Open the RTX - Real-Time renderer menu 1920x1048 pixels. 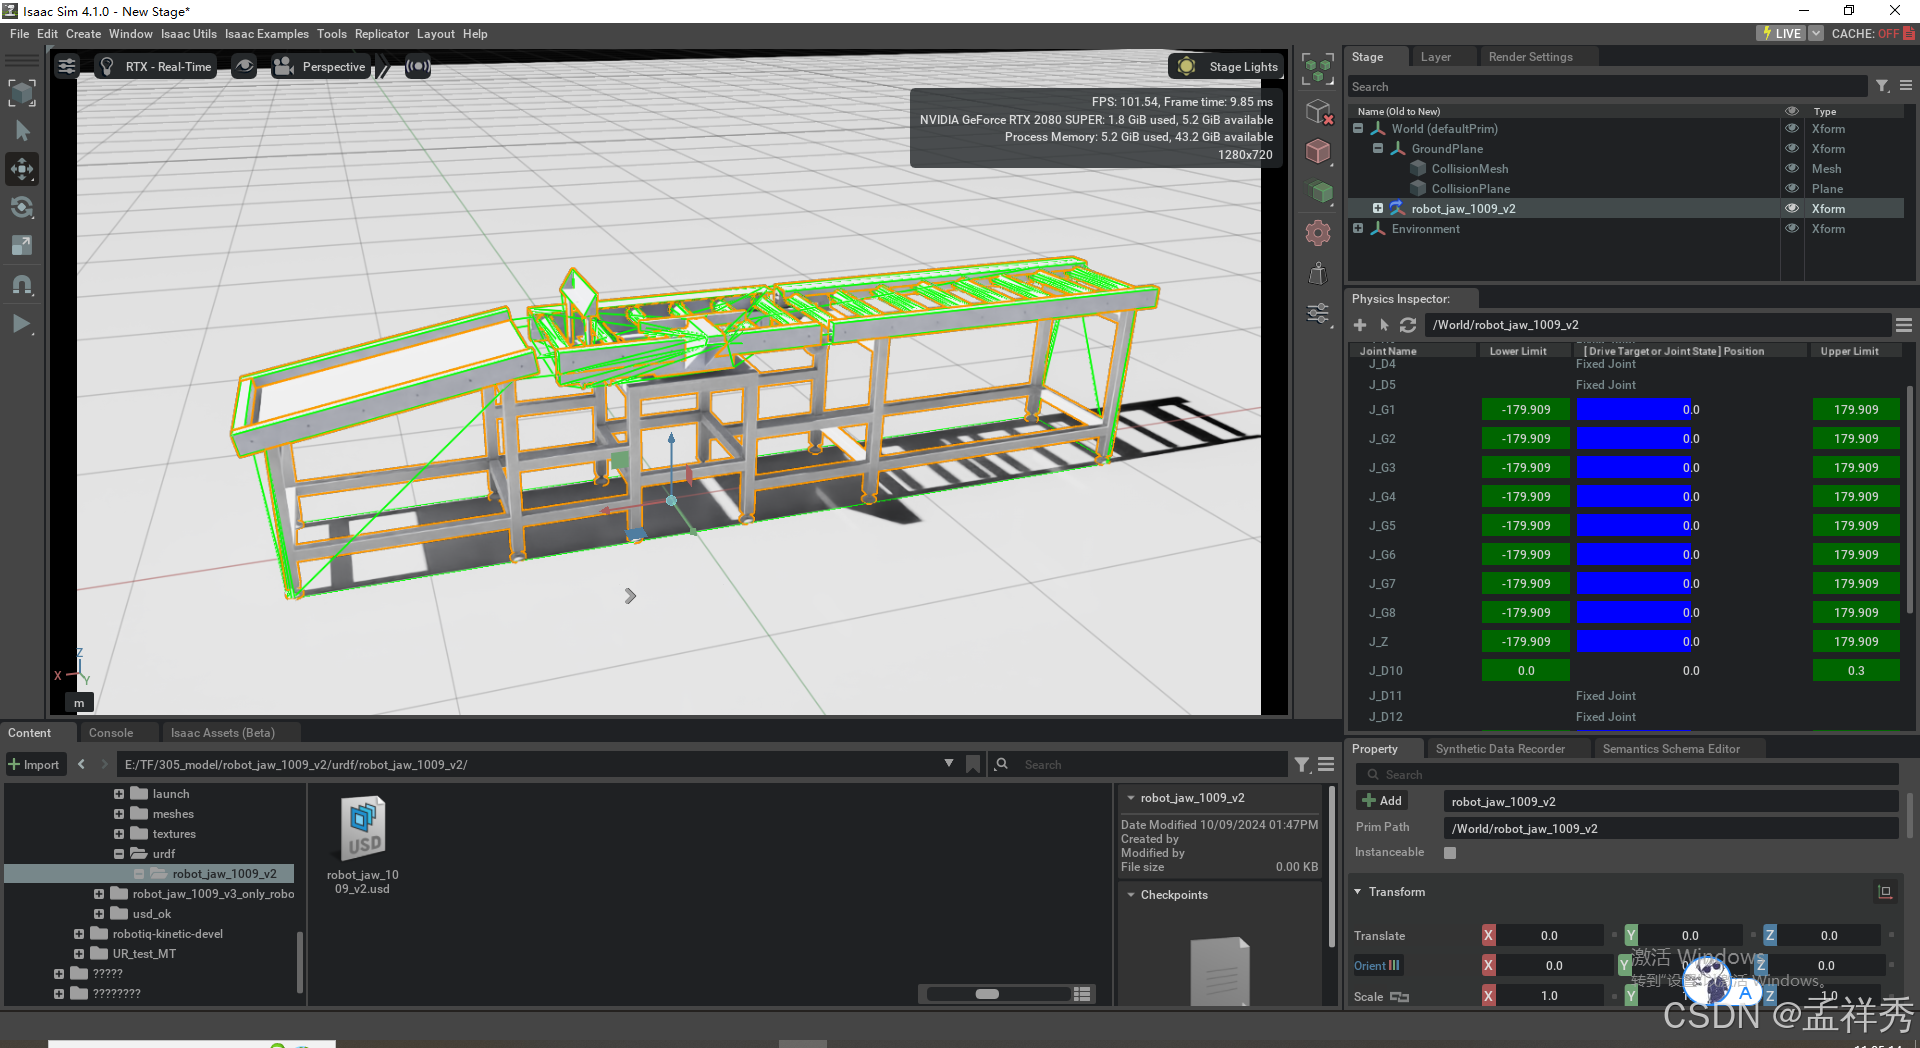pos(156,66)
